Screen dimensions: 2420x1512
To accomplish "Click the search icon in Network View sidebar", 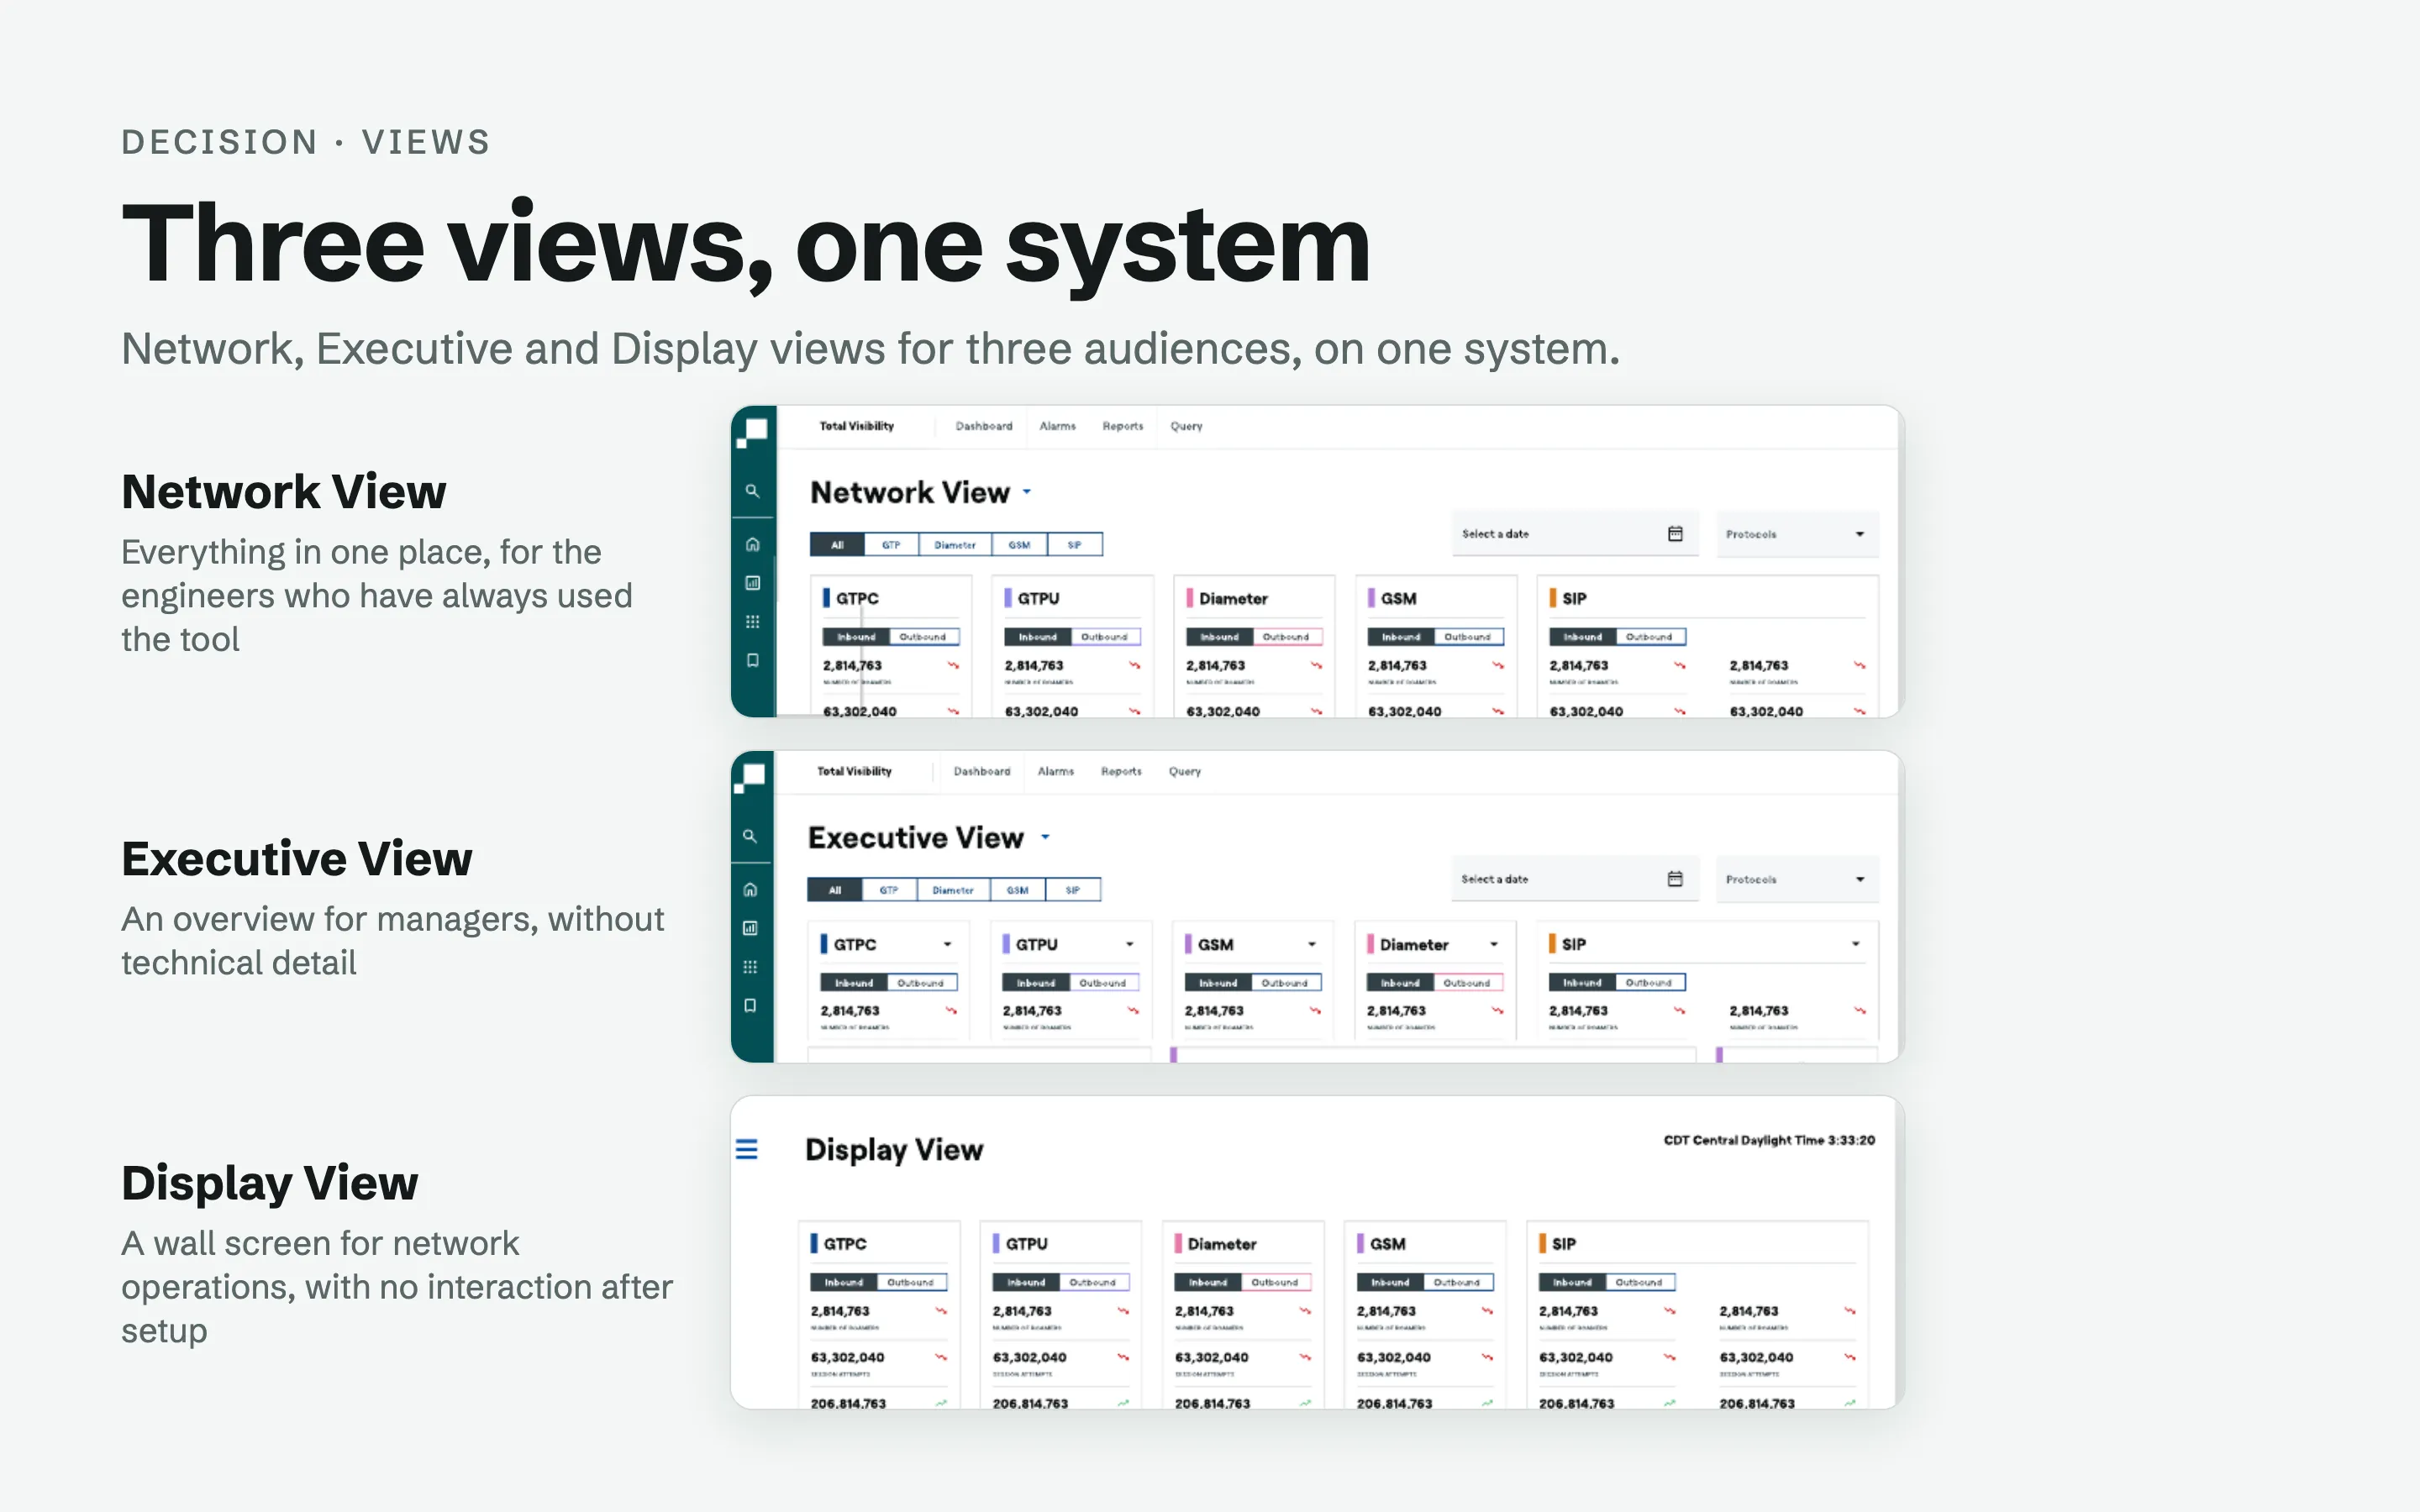I will [x=752, y=491].
